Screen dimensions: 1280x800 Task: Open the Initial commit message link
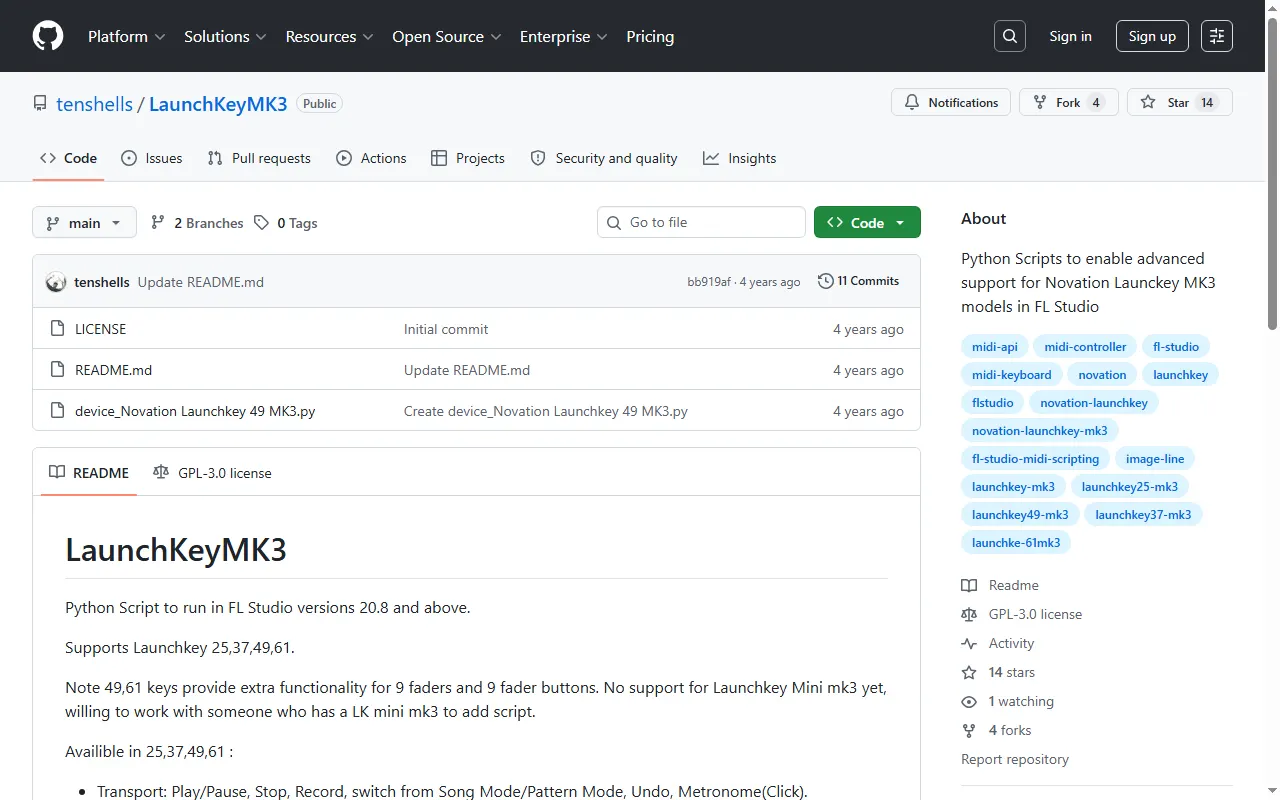click(x=446, y=329)
